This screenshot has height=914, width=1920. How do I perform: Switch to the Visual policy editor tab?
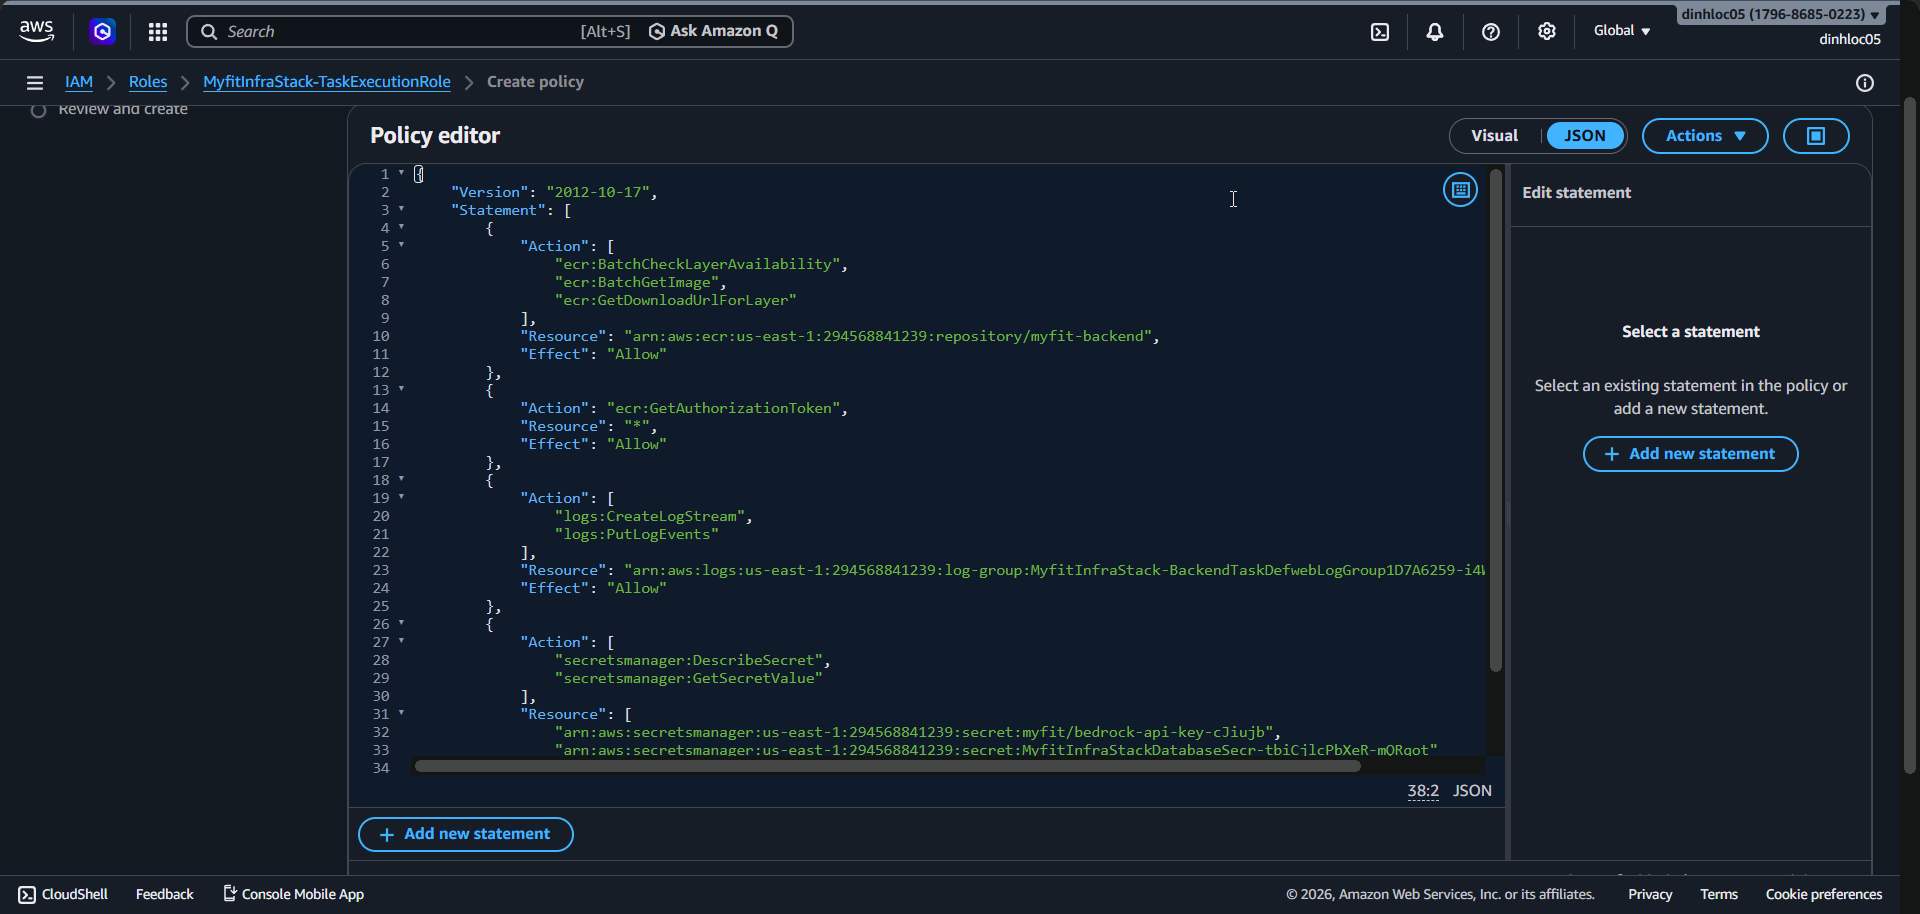pos(1495,135)
